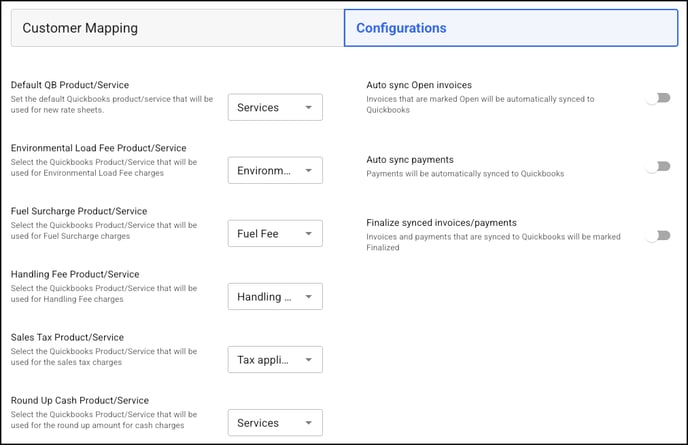
Task: Click the caret arrow in Handling Fee selector
Action: tap(308, 297)
